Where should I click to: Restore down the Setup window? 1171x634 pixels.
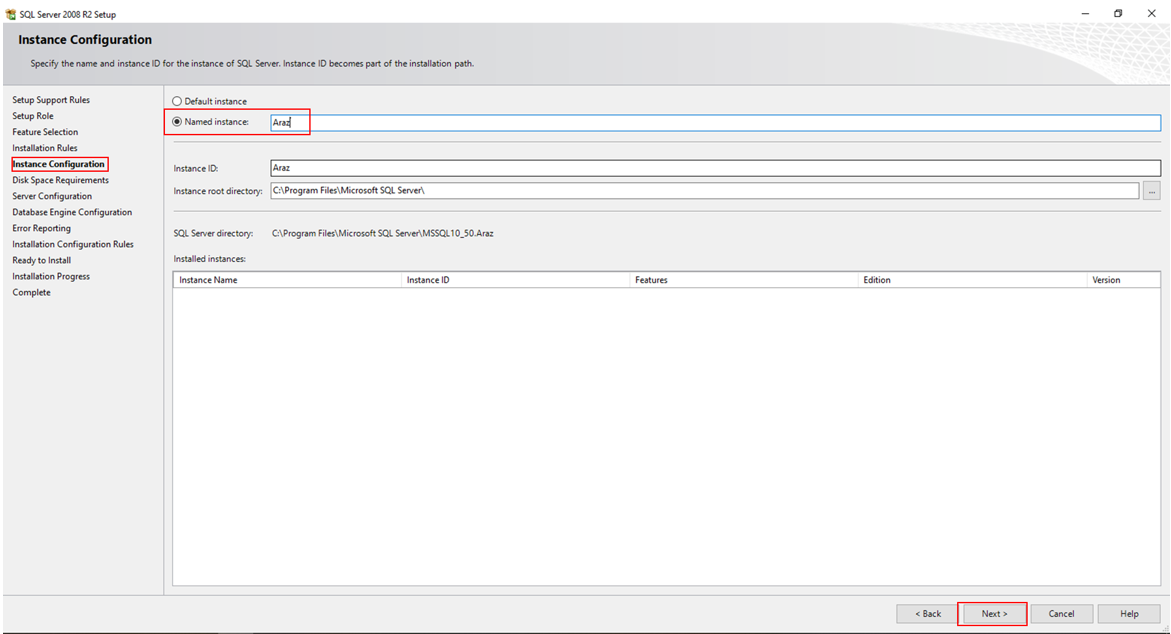tap(1118, 13)
